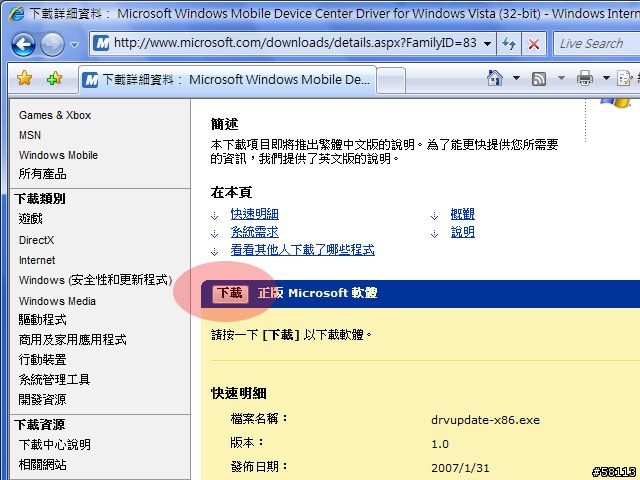The height and width of the screenshot is (480, 640).
Task: Expand the feeds dropdown arrow
Action: [x=561, y=78]
